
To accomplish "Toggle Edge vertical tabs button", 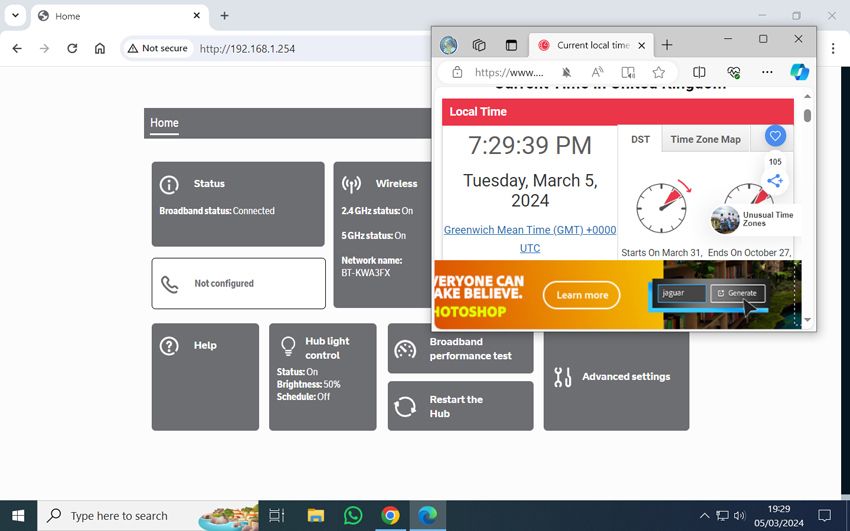I will (511, 45).
